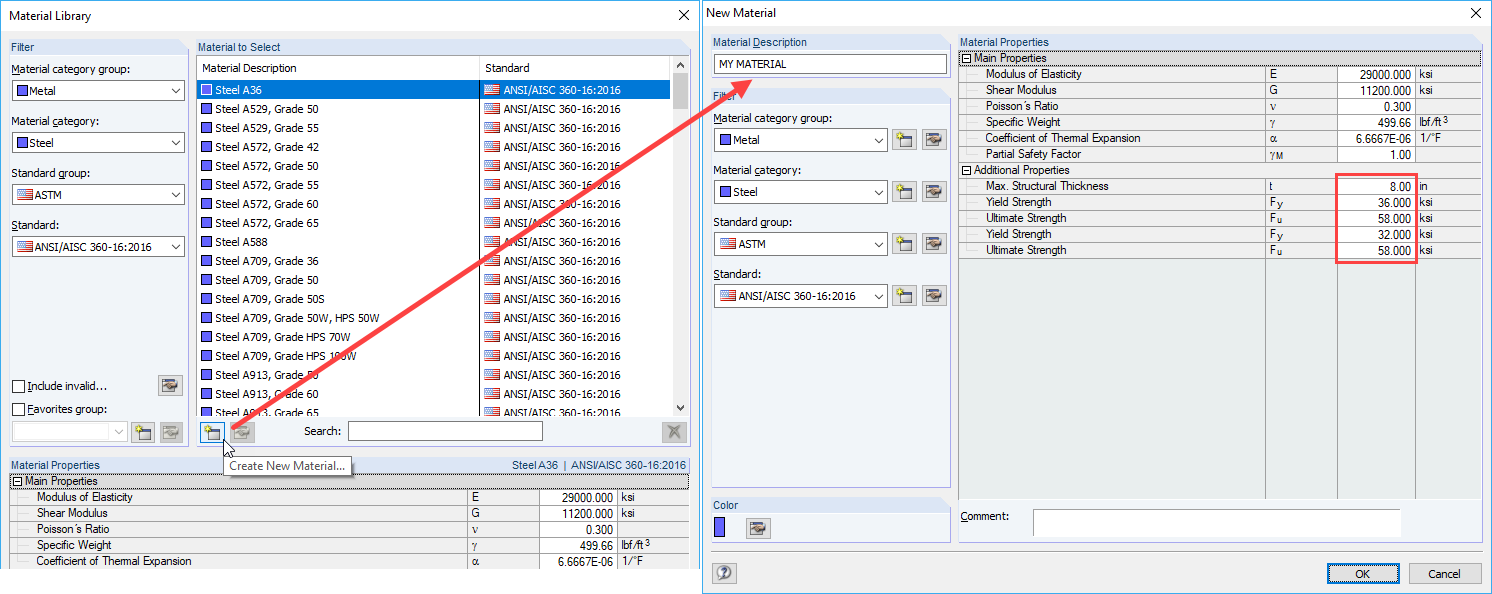Collapse Main Properties in New Material dialog

pos(966,59)
